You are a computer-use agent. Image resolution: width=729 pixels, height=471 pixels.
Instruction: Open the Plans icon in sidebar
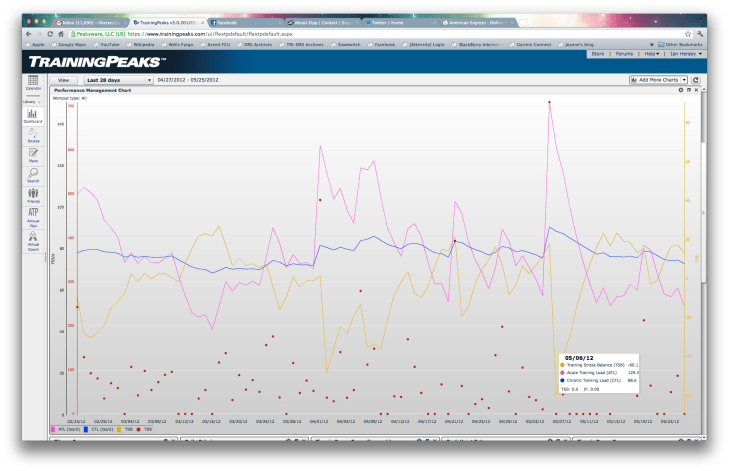tap(33, 153)
